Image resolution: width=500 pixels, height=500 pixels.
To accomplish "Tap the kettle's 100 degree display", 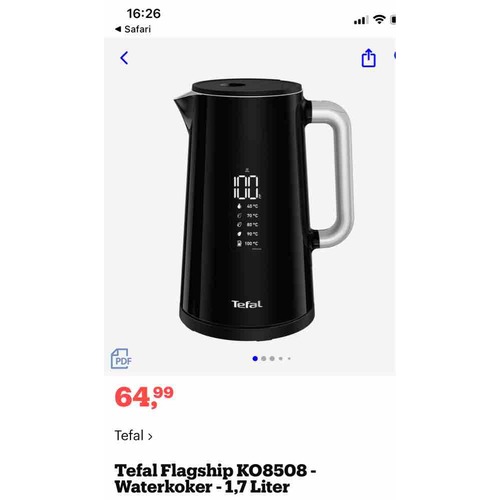I will 247,187.
